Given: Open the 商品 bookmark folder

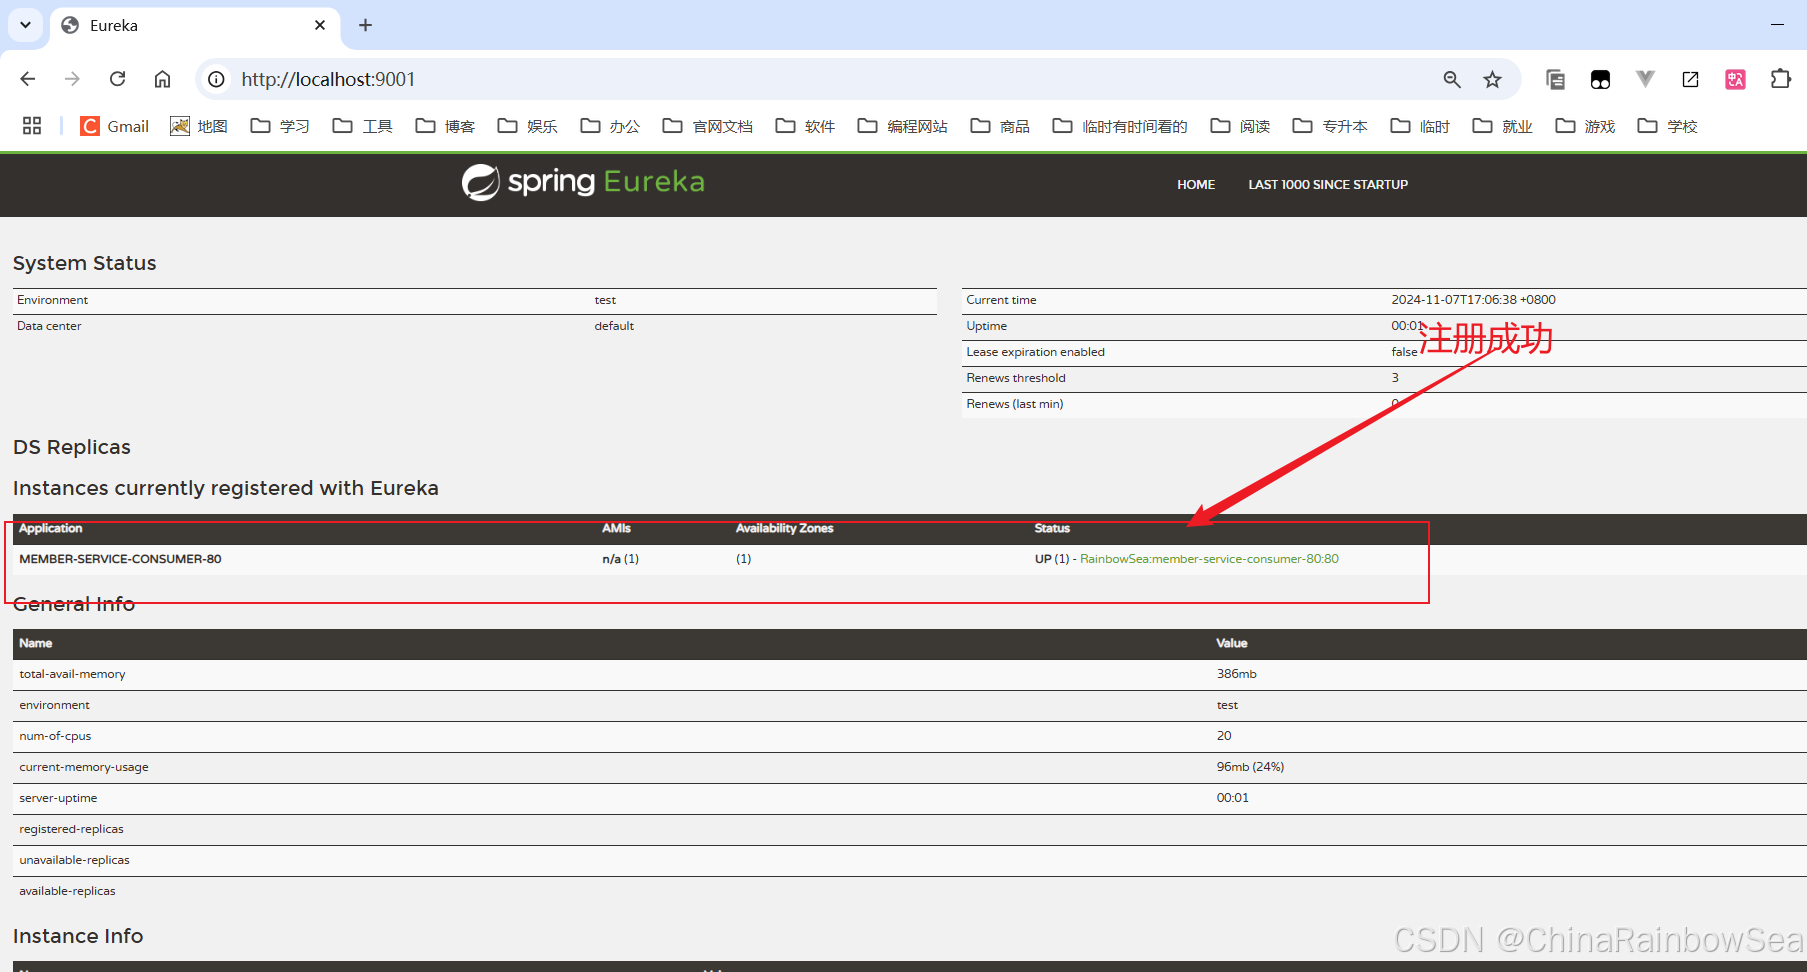Looking at the screenshot, I should 1000,126.
